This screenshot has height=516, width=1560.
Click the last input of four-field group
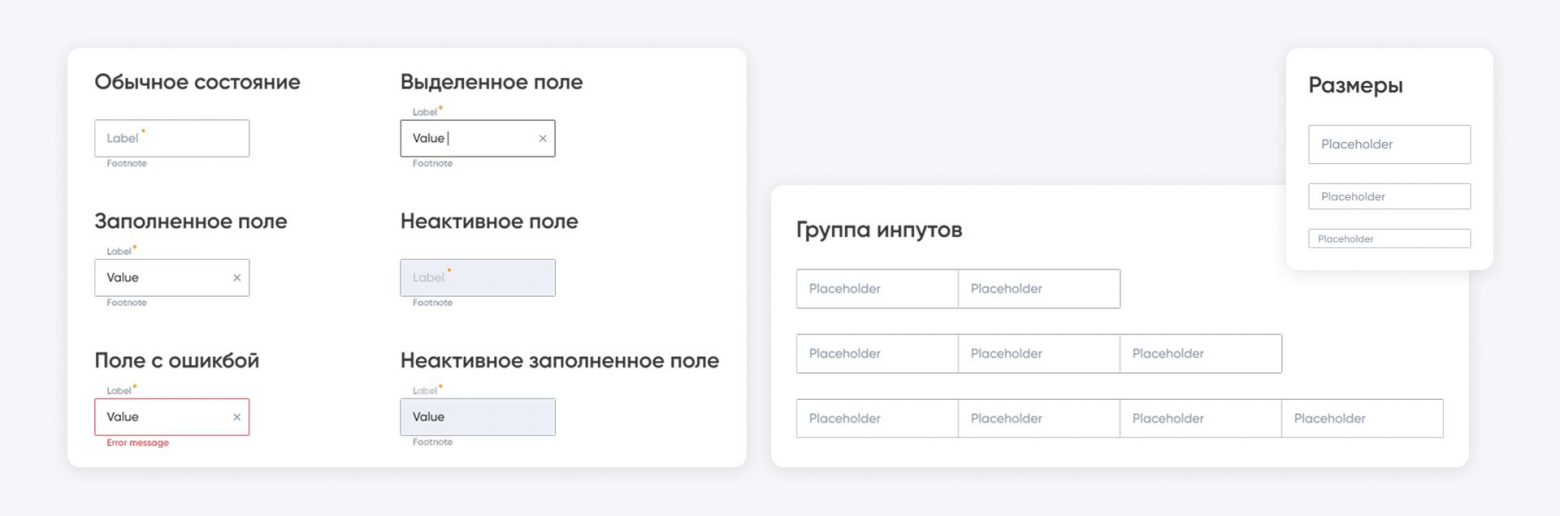tap(1362, 419)
